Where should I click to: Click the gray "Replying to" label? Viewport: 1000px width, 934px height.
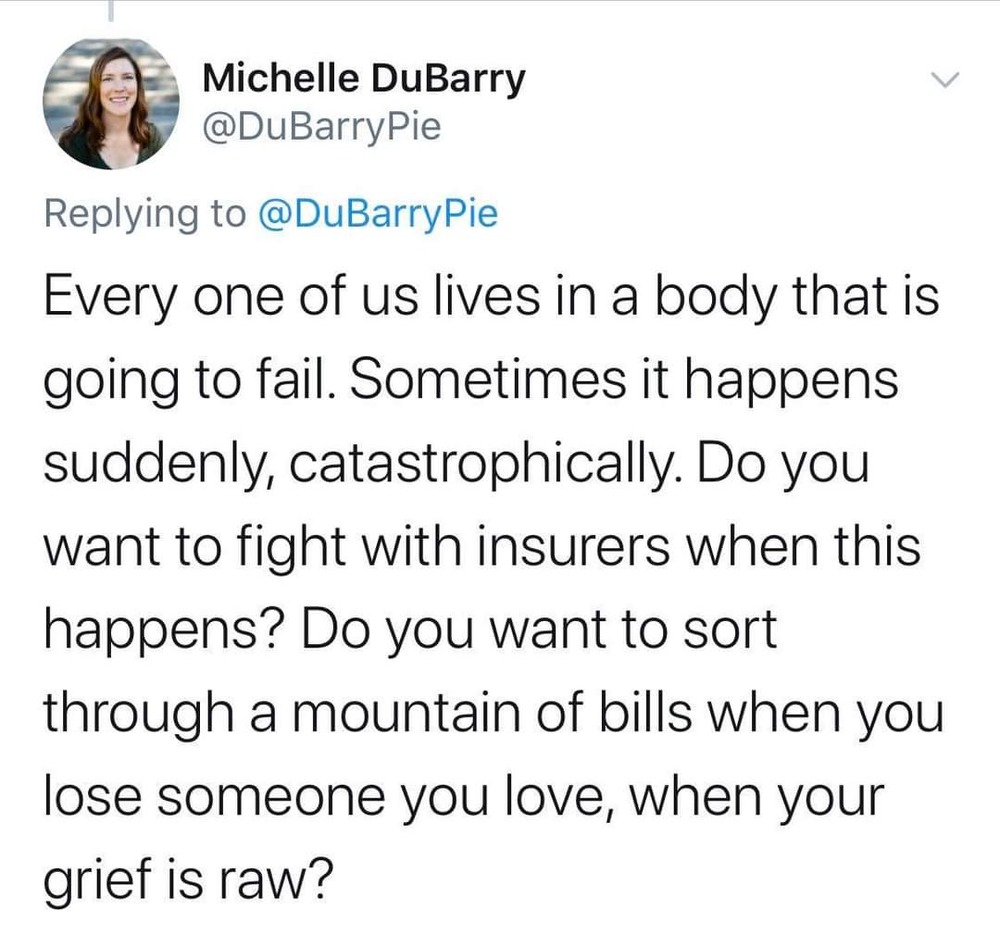pos(145,215)
